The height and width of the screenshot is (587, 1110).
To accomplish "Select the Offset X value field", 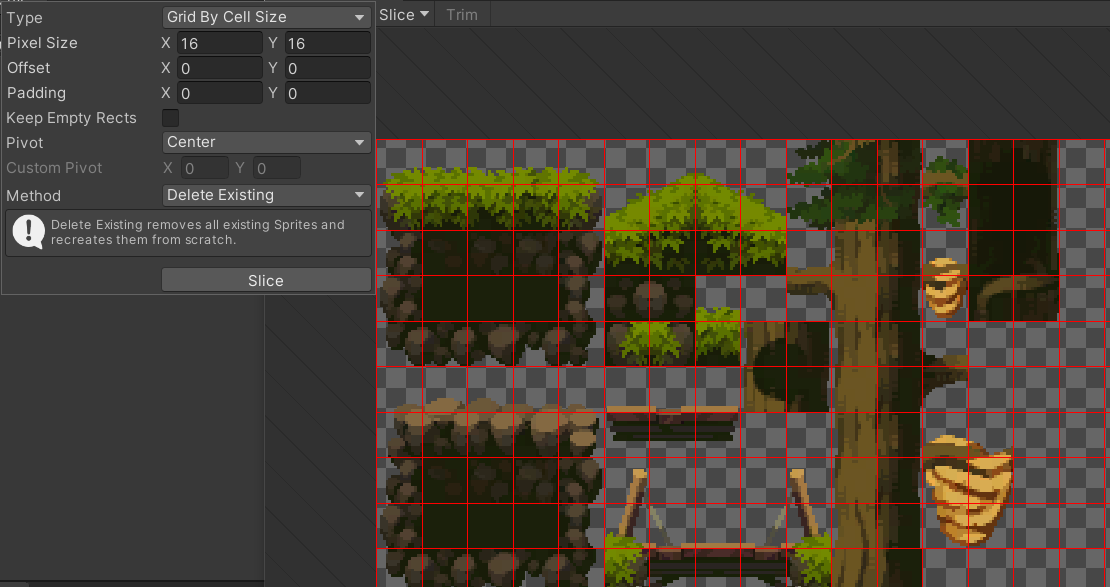I will [219, 67].
